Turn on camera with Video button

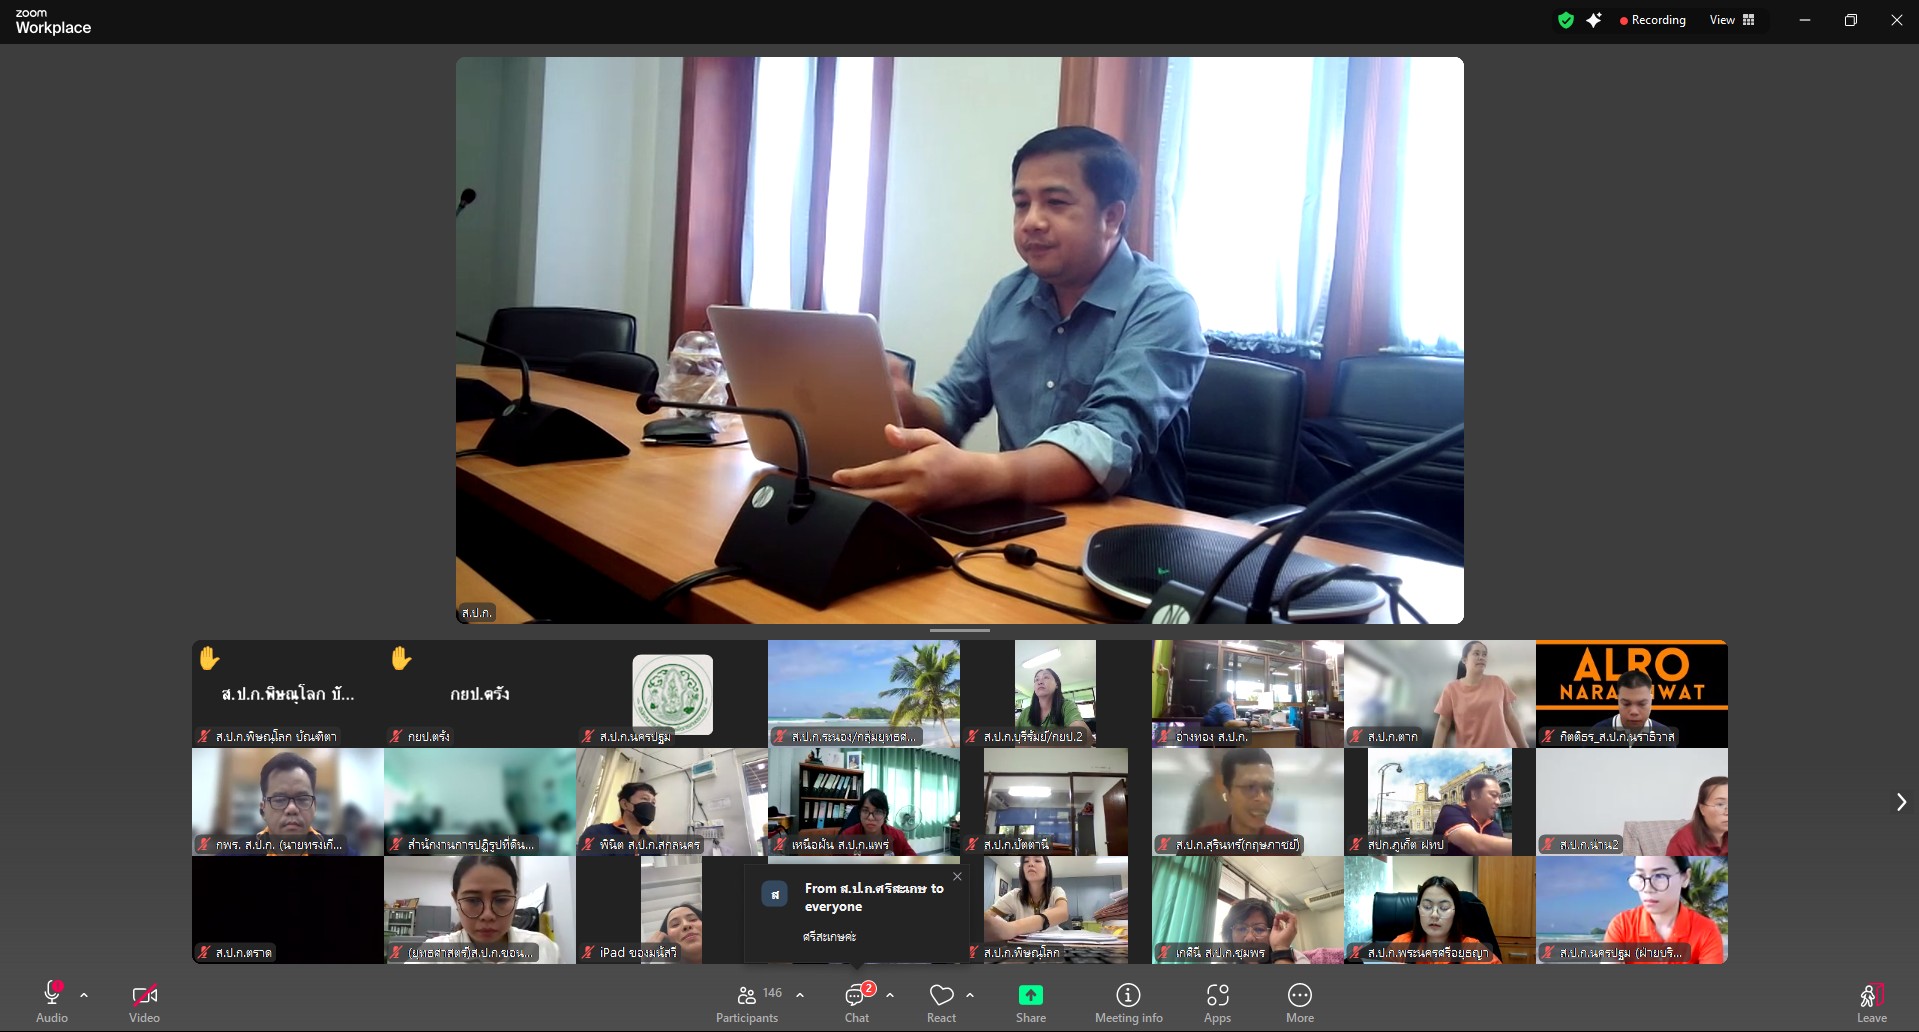pos(144,1003)
